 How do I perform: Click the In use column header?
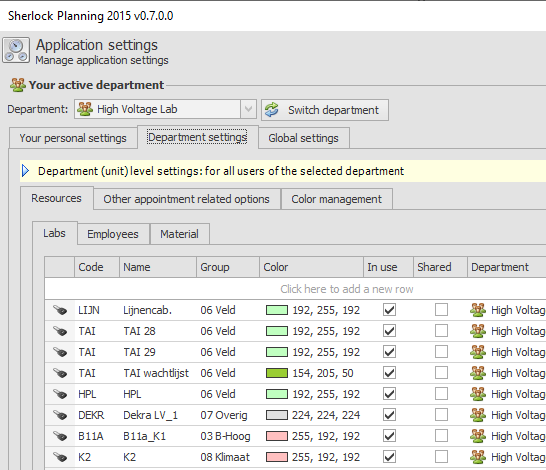click(x=389, y=267)
